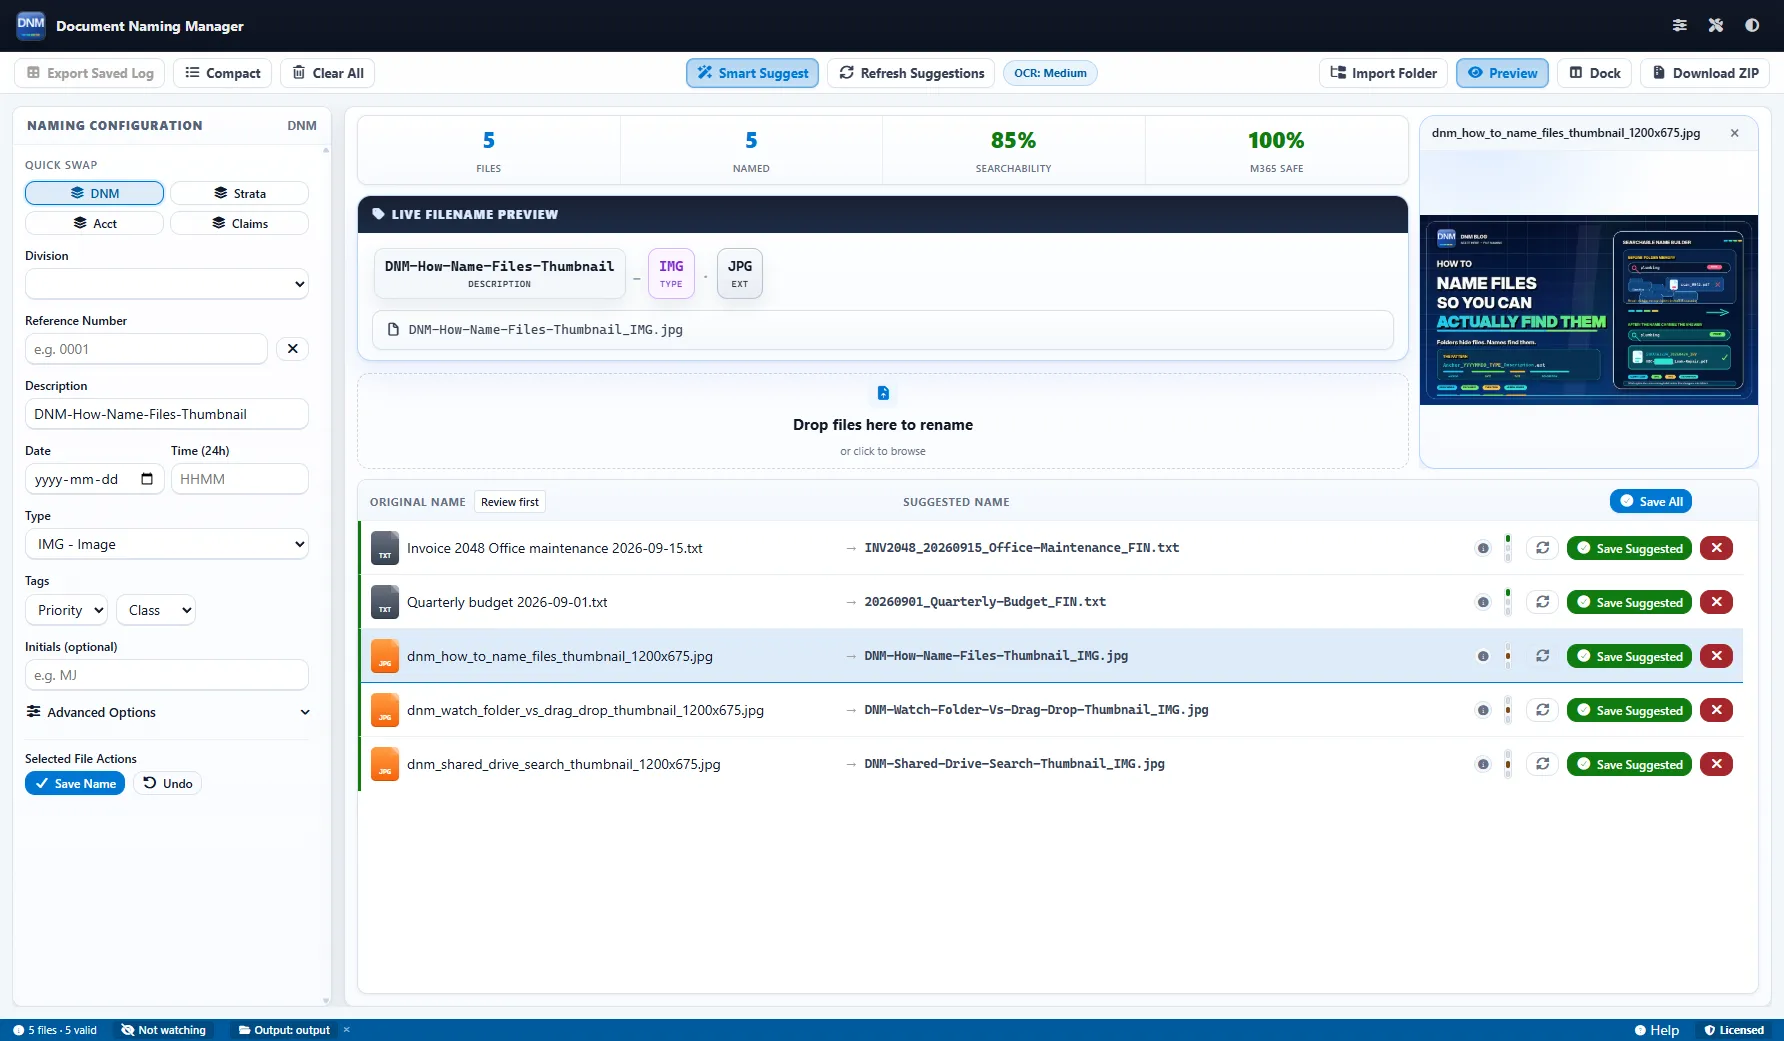Regenerate suggestion for Quarterly budget row
Image resolution: width=1784 pixels, height=1041 pixels.
pos(1543,602)
